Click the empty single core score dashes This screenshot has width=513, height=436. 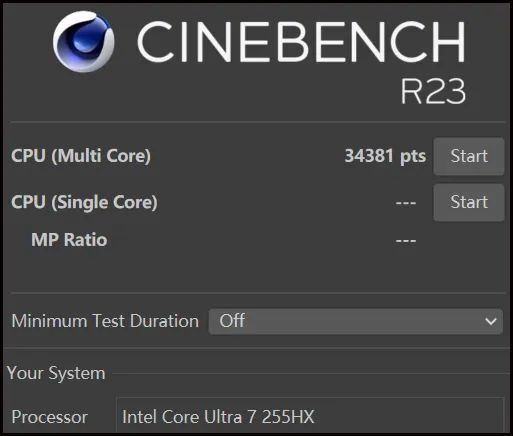406,203
